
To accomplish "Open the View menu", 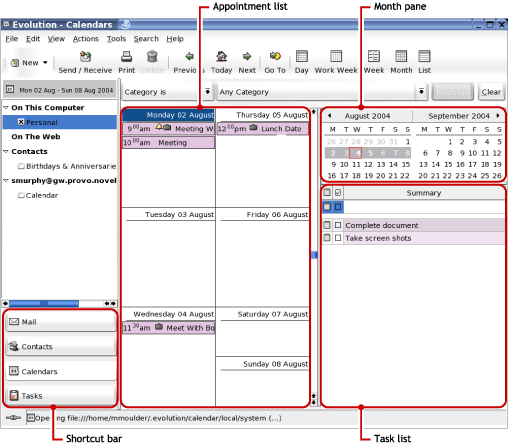I will pyautogui.click(x=56, y=39).
